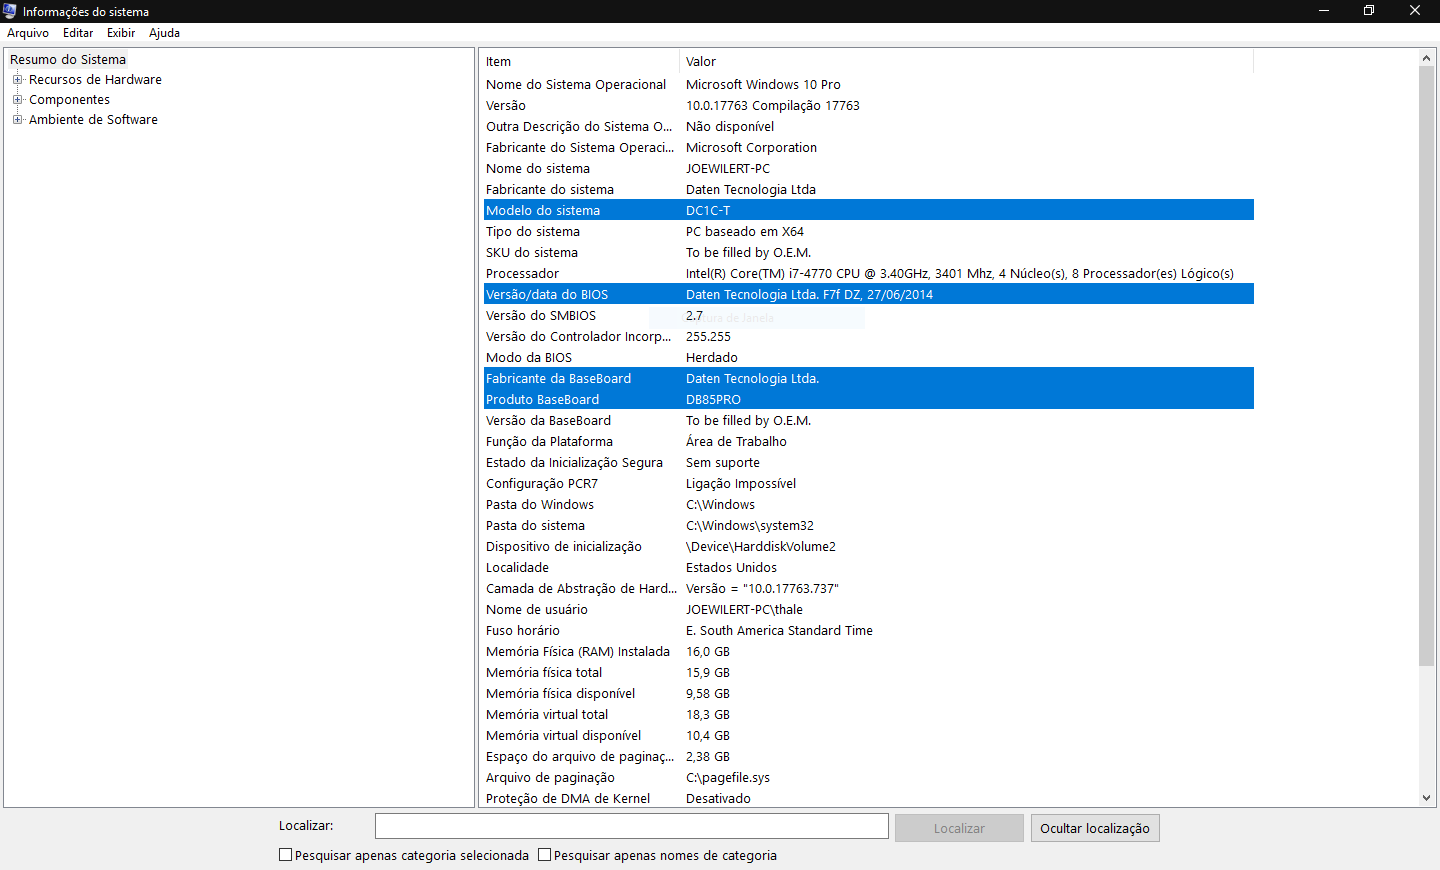Click the scroll down arrow of list
Screen dimensions: 1440x870
[1427, 798]
